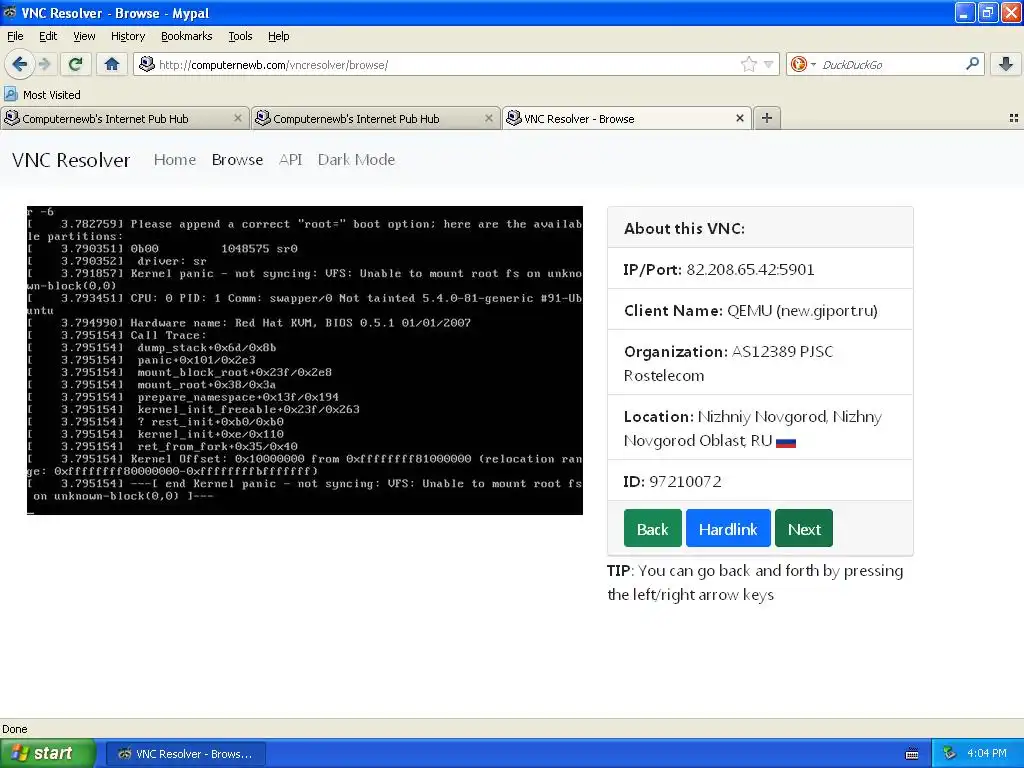Go back with the browser back arrow
Viewport: 1024px width, 768px height.
click(19, 64)
